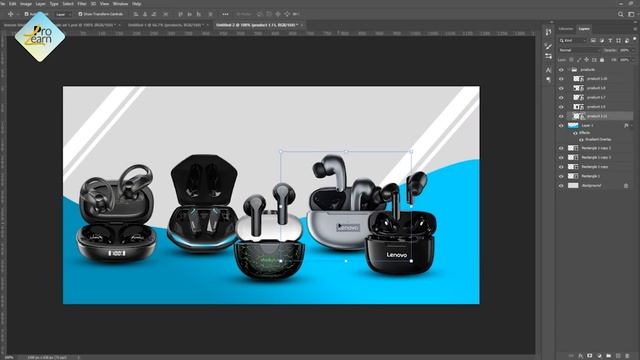Toggle the layer filtering on/off switch

pyautogui.click(x=635, y=39)
